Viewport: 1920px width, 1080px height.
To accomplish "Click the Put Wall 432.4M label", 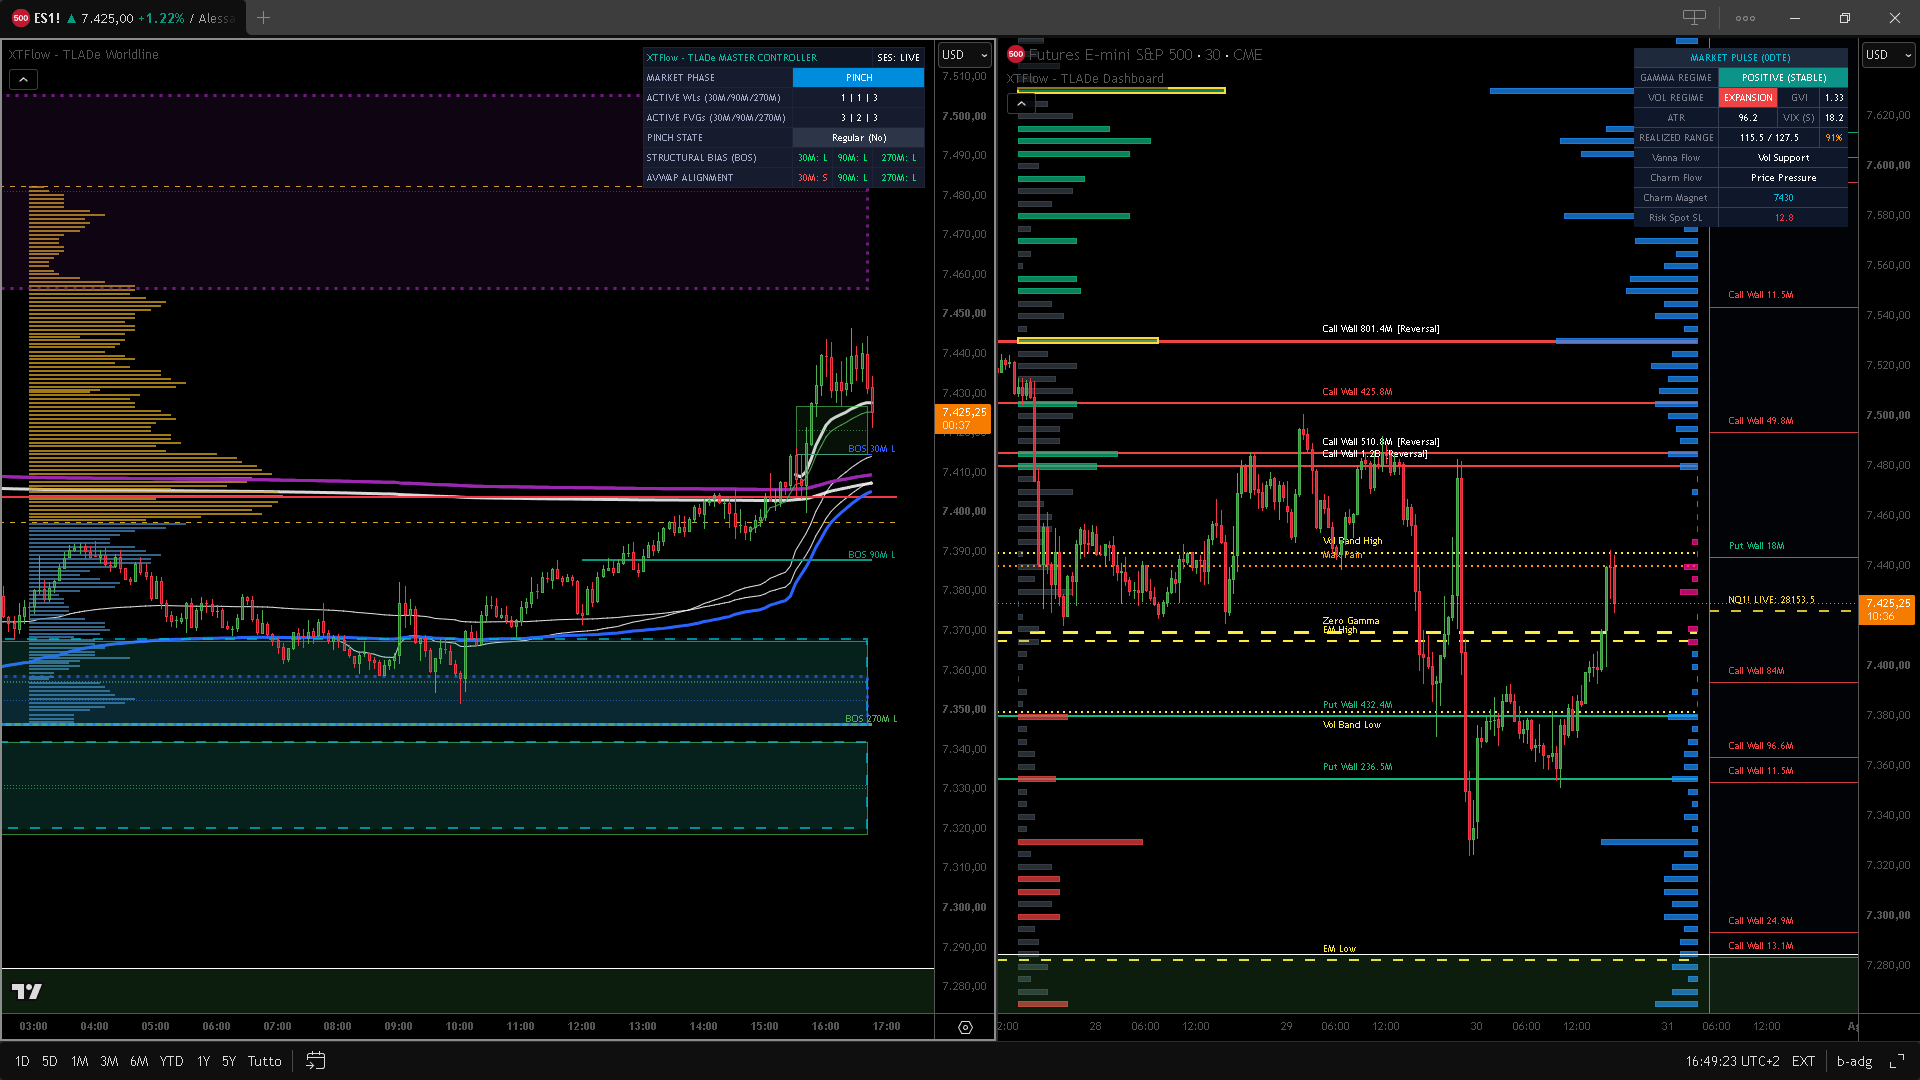I will (x=1357, y=705).
